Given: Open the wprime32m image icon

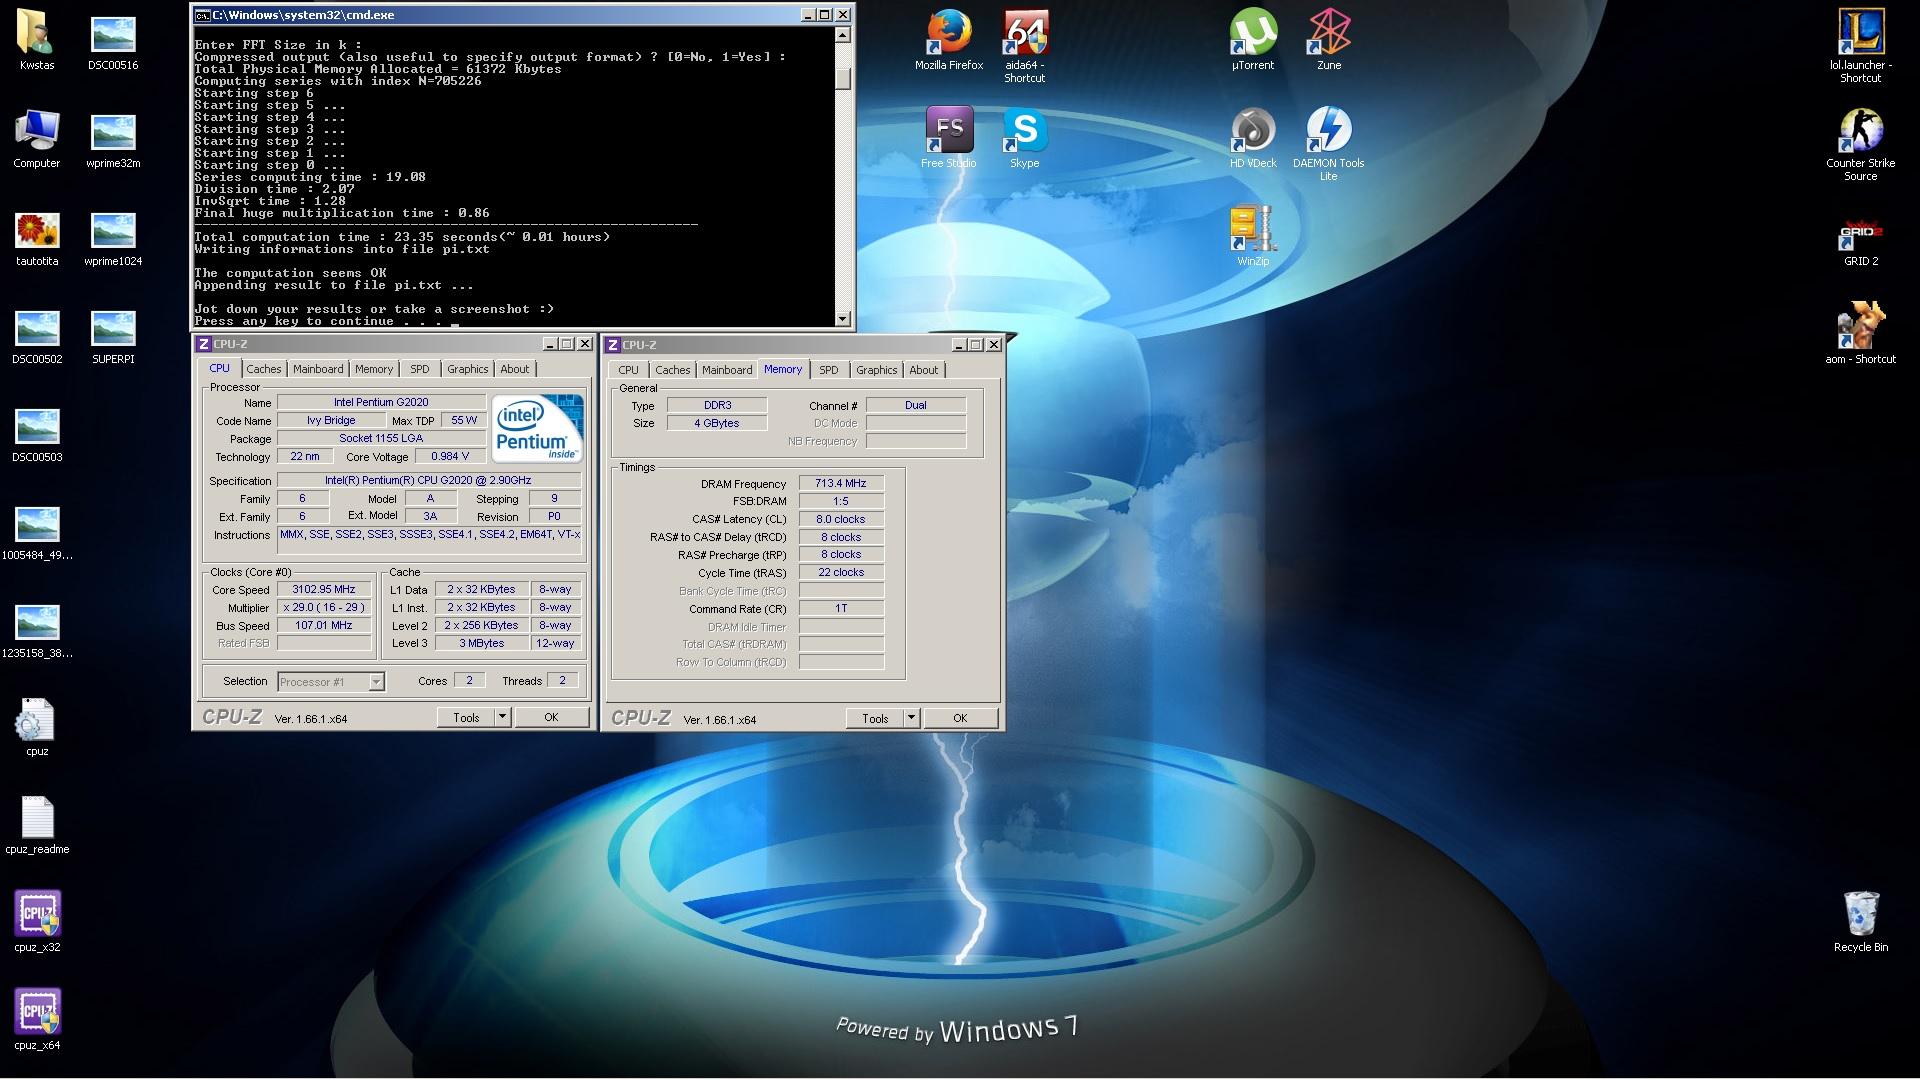Looking at the screenshot, I should tap(113, 138).
